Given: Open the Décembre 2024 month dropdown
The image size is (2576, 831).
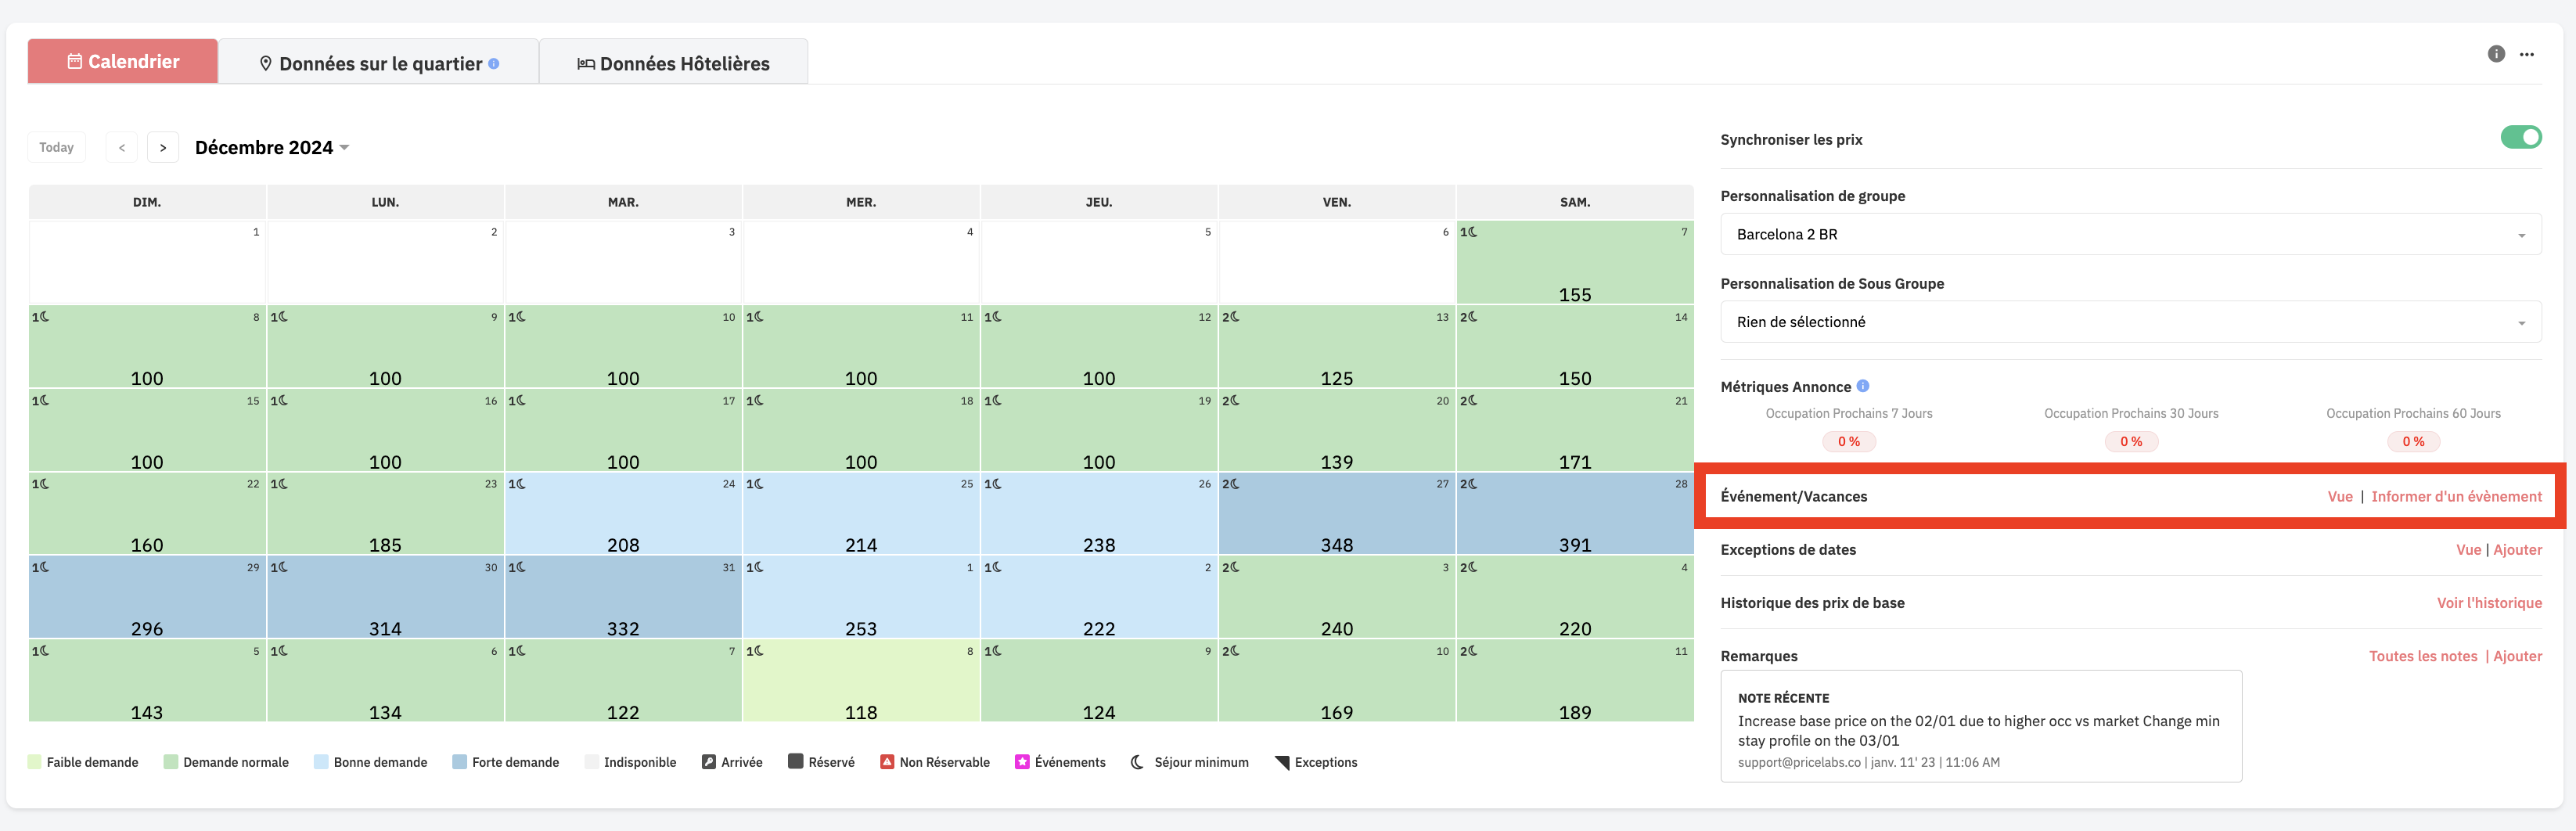Looking at the screenshot, I should [272, 147].
